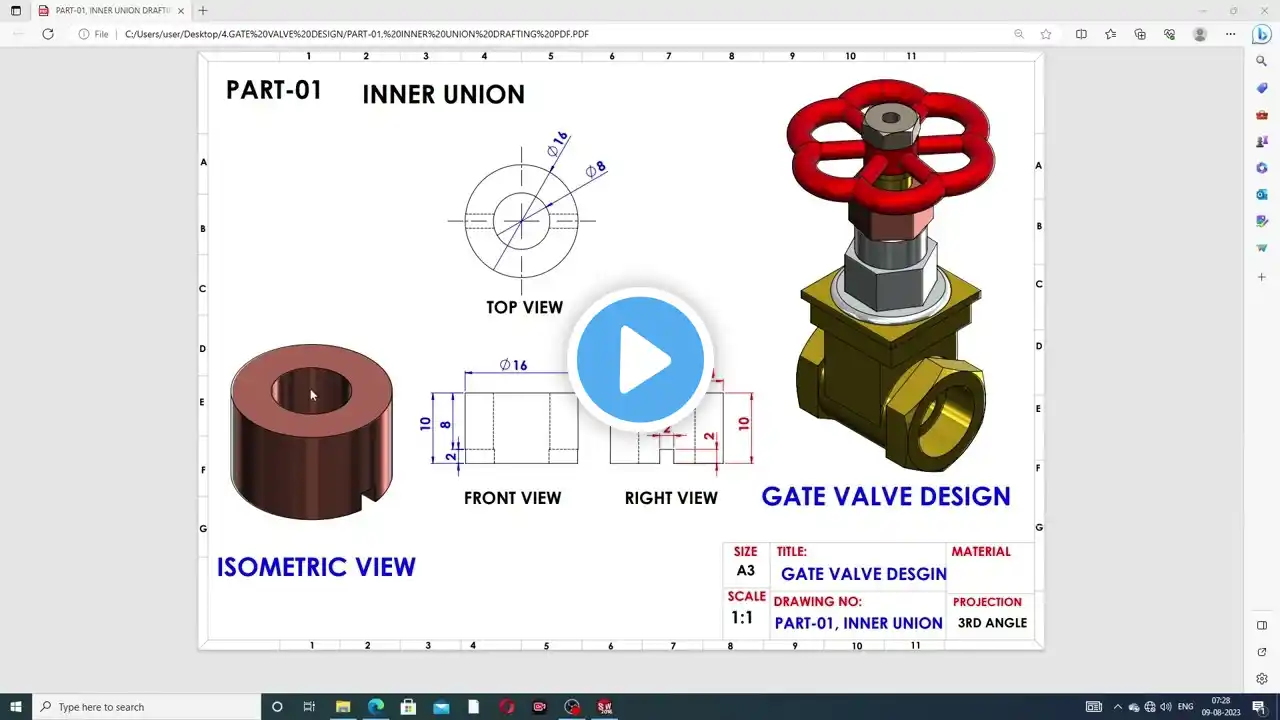Open the Windows Start menu
This screenshot has height=720, width=1280.
point(16,707)
